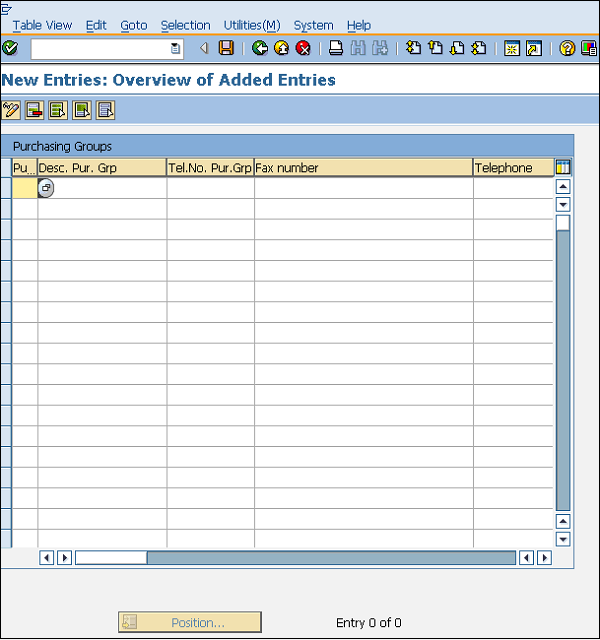The image size is (600, 640).
Task: Open the System menu
Action: click(313, 25)
